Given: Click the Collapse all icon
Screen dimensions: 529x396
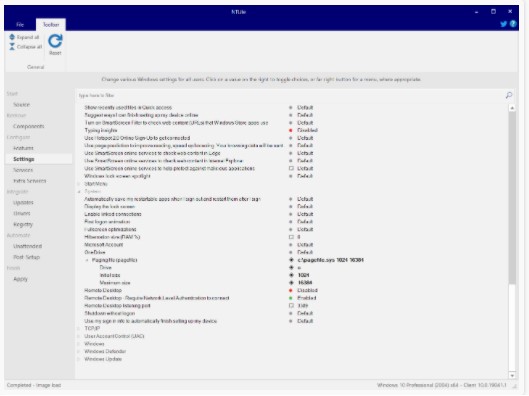Looking at the screenshot, I should click(12, 47).
